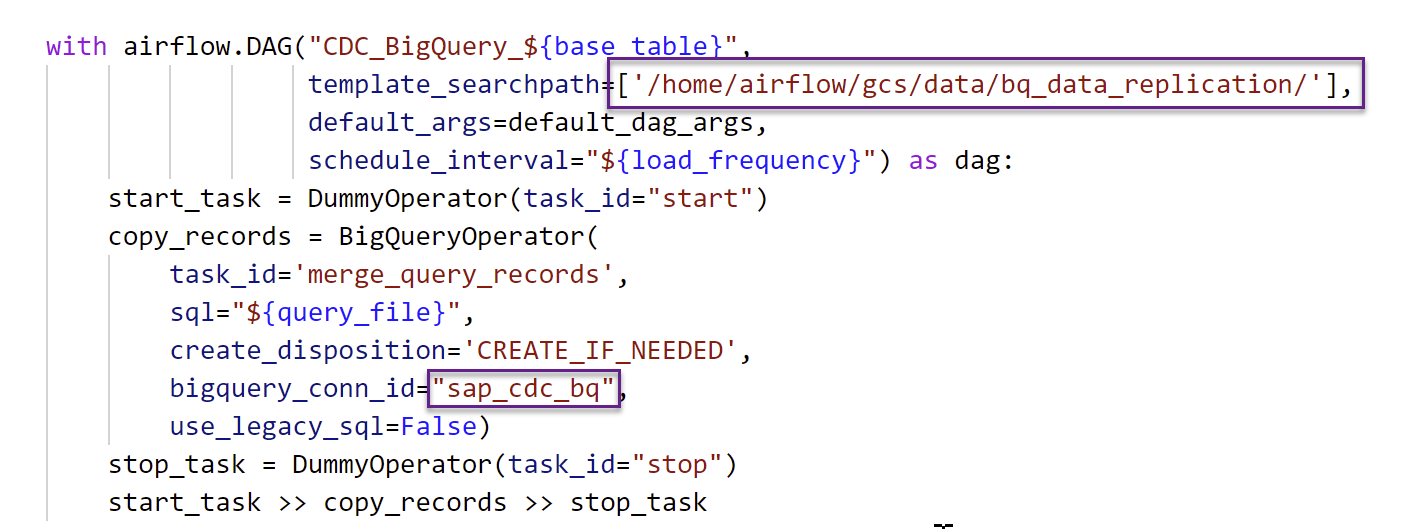The height and width of the screenshot is (529, 1401).
Task: Click the "sap_cdc_bq" connection string
Action: pyautogui.click(x=524, y=388)
